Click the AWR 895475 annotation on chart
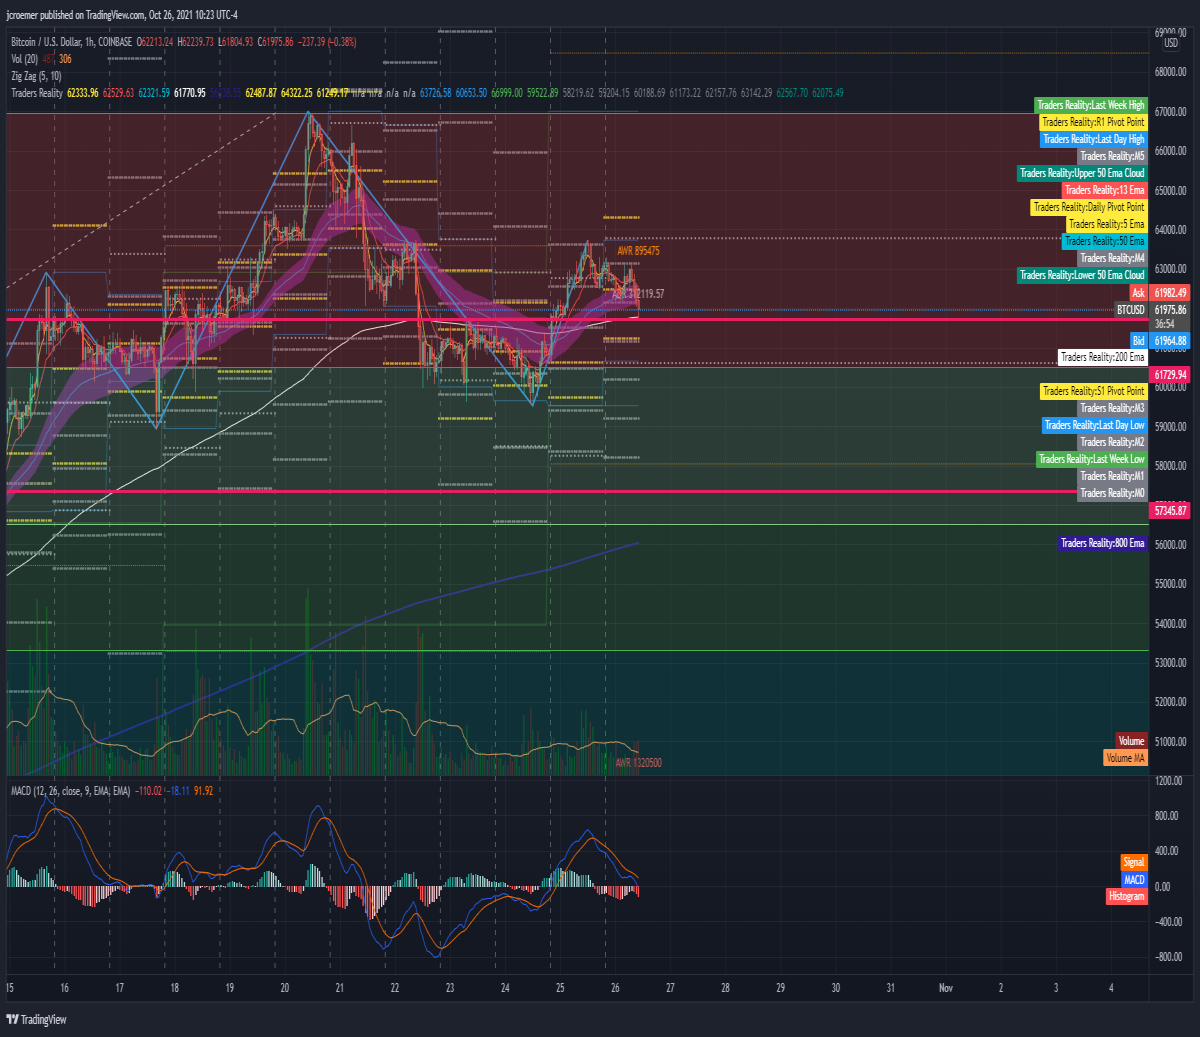 tap(638, 251)
